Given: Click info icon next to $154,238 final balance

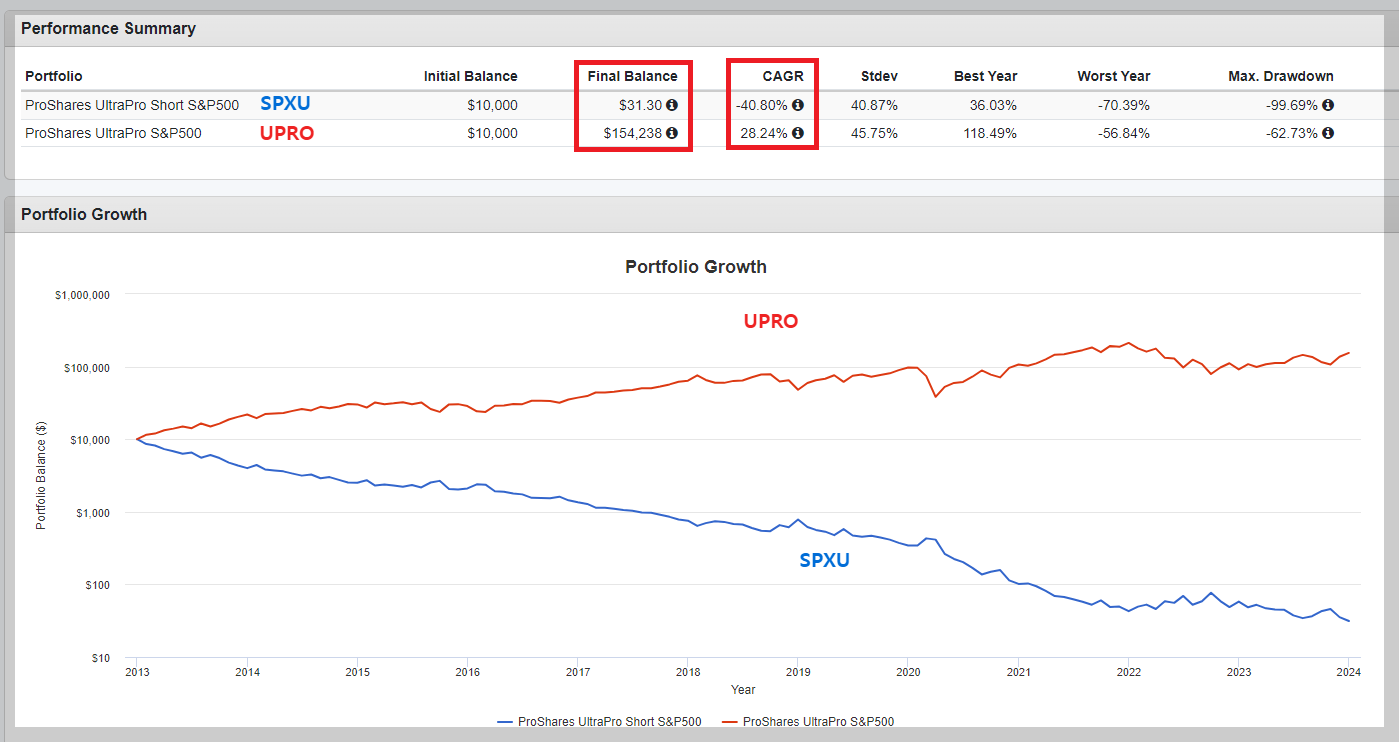Looking at the screenshot, I should (x=672, y=133).
